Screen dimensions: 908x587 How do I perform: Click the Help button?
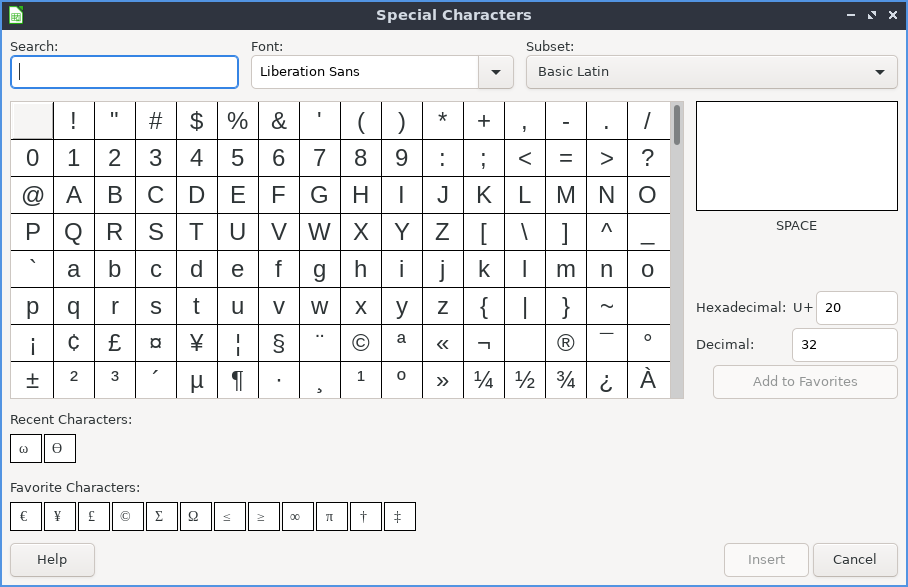tap(52, 560)
